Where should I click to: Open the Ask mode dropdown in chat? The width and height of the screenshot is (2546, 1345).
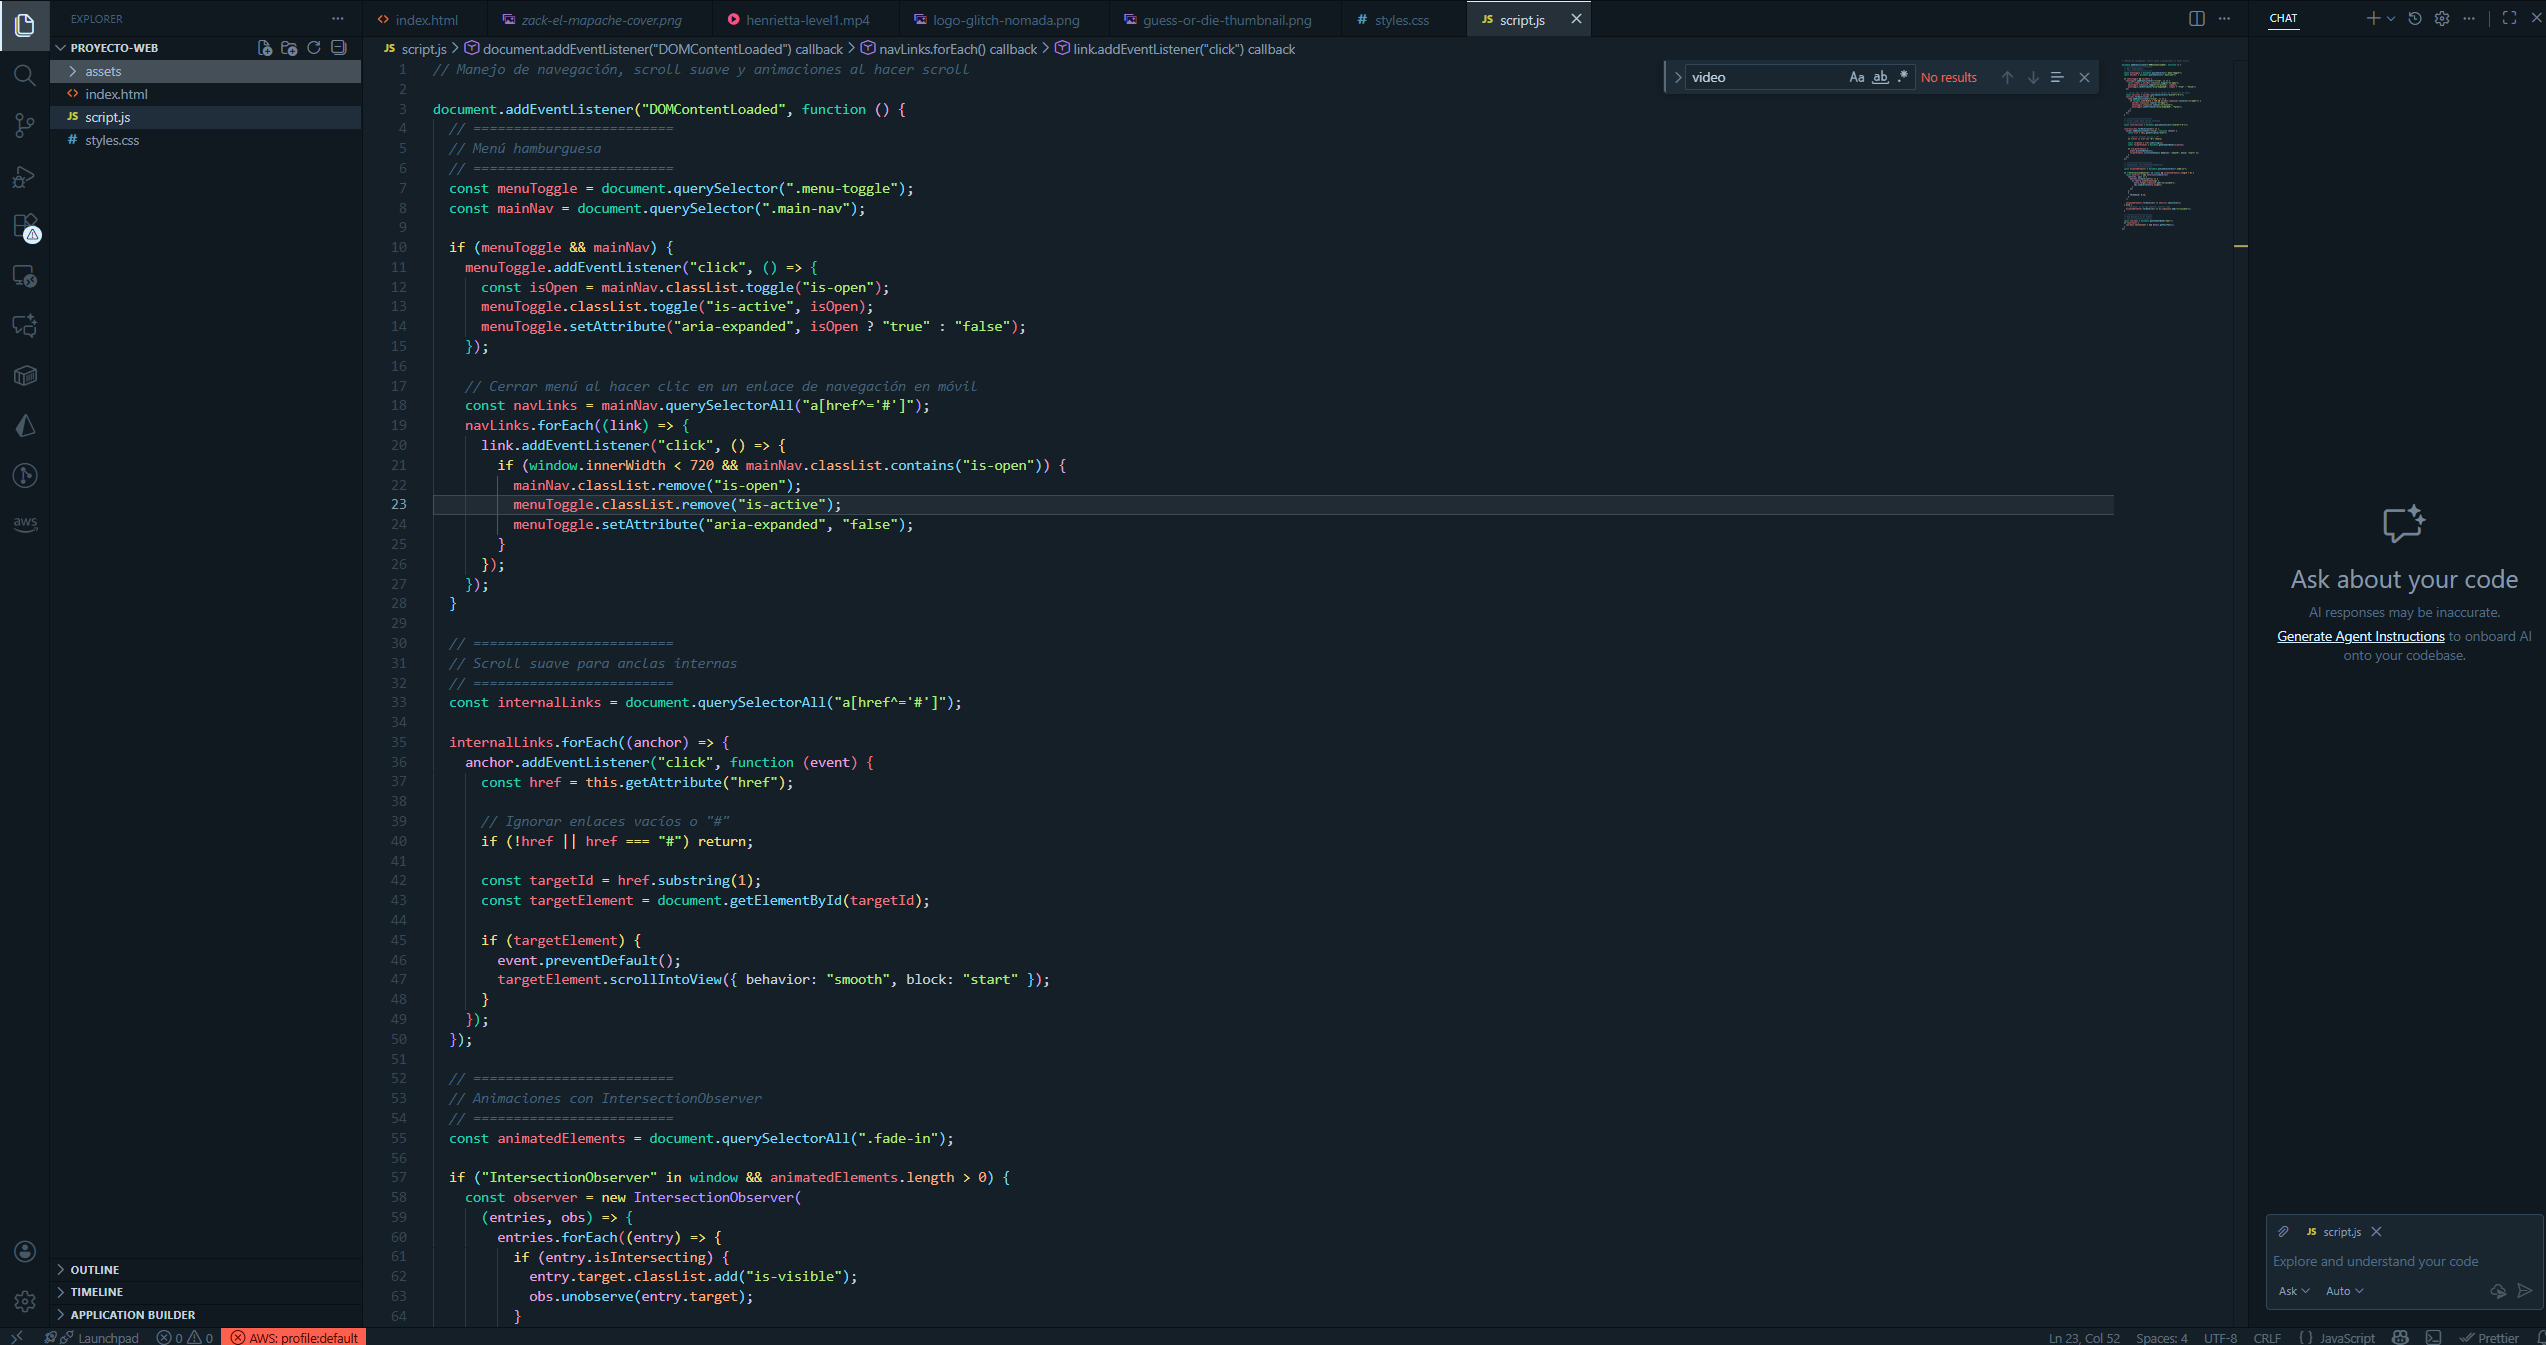(x=2293, y=1291)
